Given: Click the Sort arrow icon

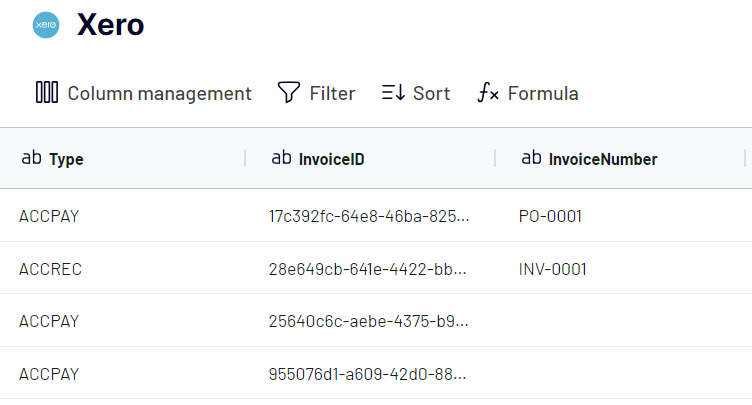Looking at the screenshot, I should point(394,92).
